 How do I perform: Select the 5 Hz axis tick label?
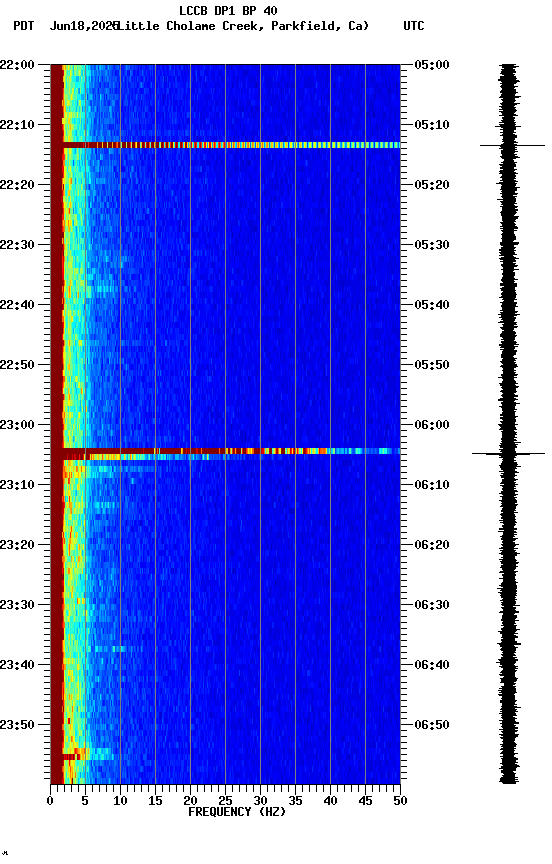pyautogui.click(x=85, y=802)
